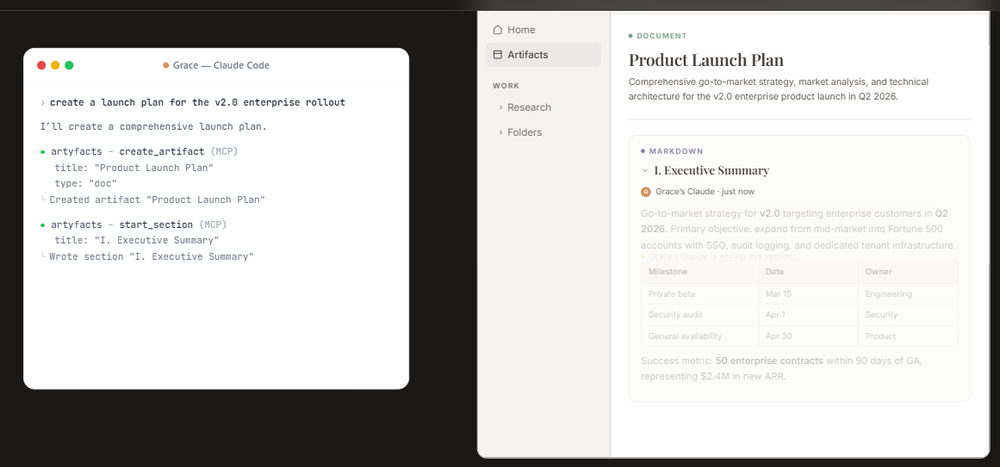The image size is (1000, 467).
Task: Expand the Folders chevron in the sidebar
Action: (x=501, y=132)
